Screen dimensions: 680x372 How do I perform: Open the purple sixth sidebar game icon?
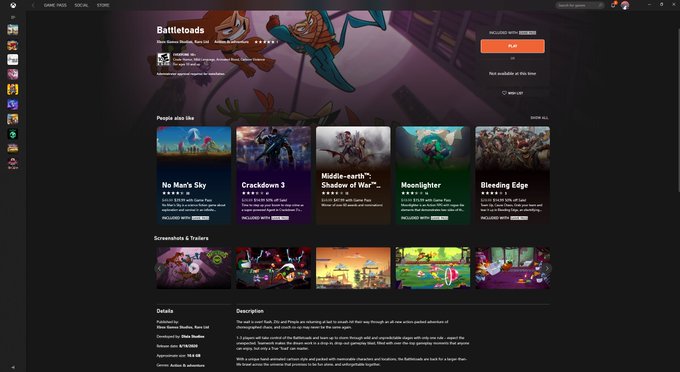pos(13,104)
